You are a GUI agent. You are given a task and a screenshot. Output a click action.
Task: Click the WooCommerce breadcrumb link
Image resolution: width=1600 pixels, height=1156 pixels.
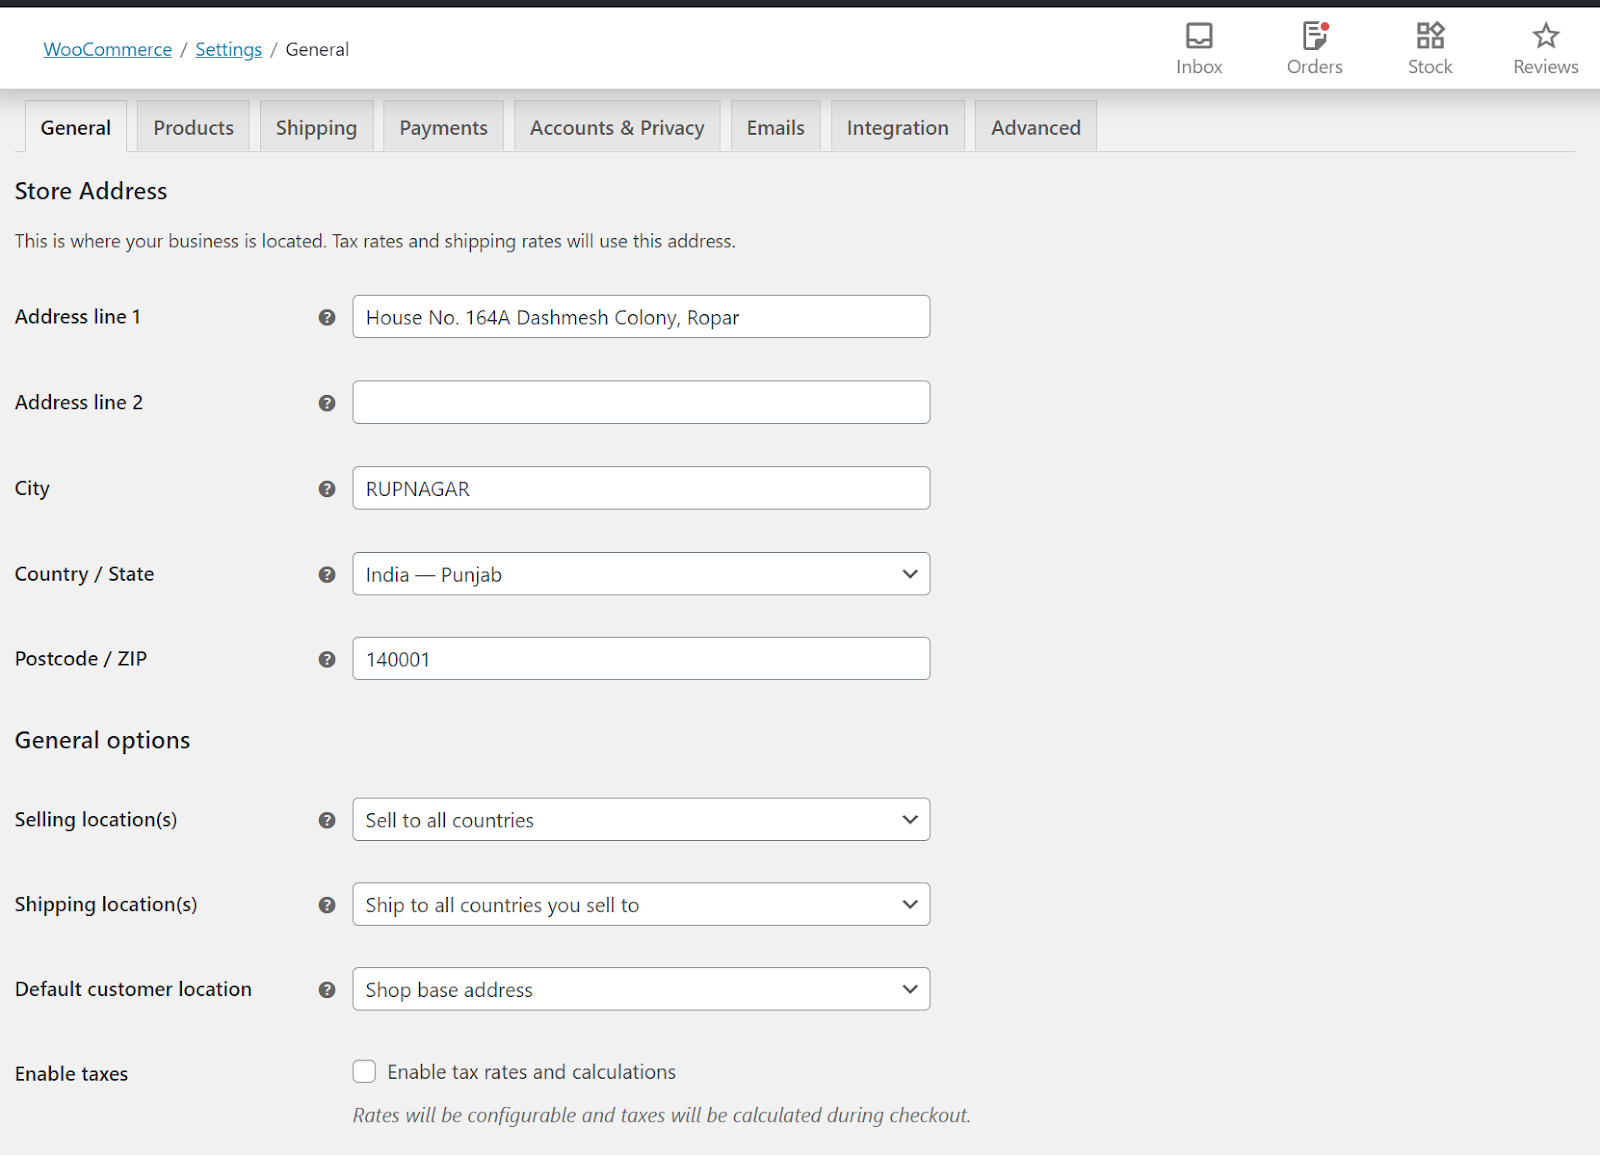tap(108, 49)
